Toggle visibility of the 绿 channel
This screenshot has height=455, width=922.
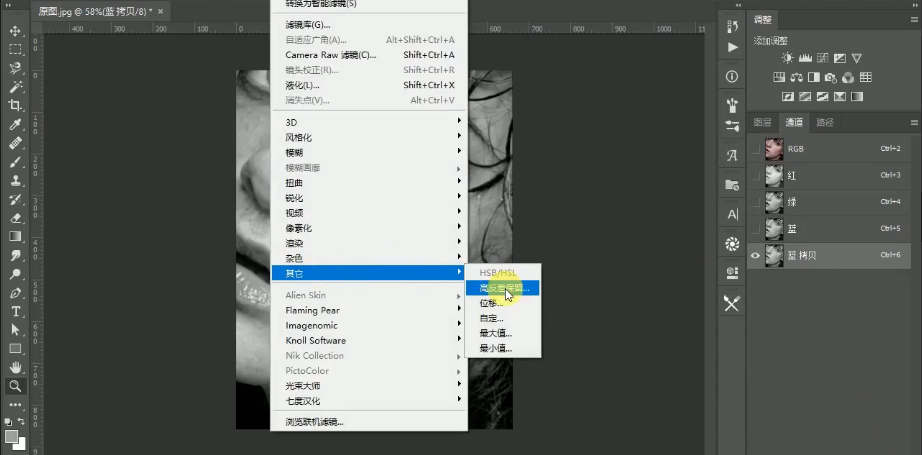tap(756, 202)
